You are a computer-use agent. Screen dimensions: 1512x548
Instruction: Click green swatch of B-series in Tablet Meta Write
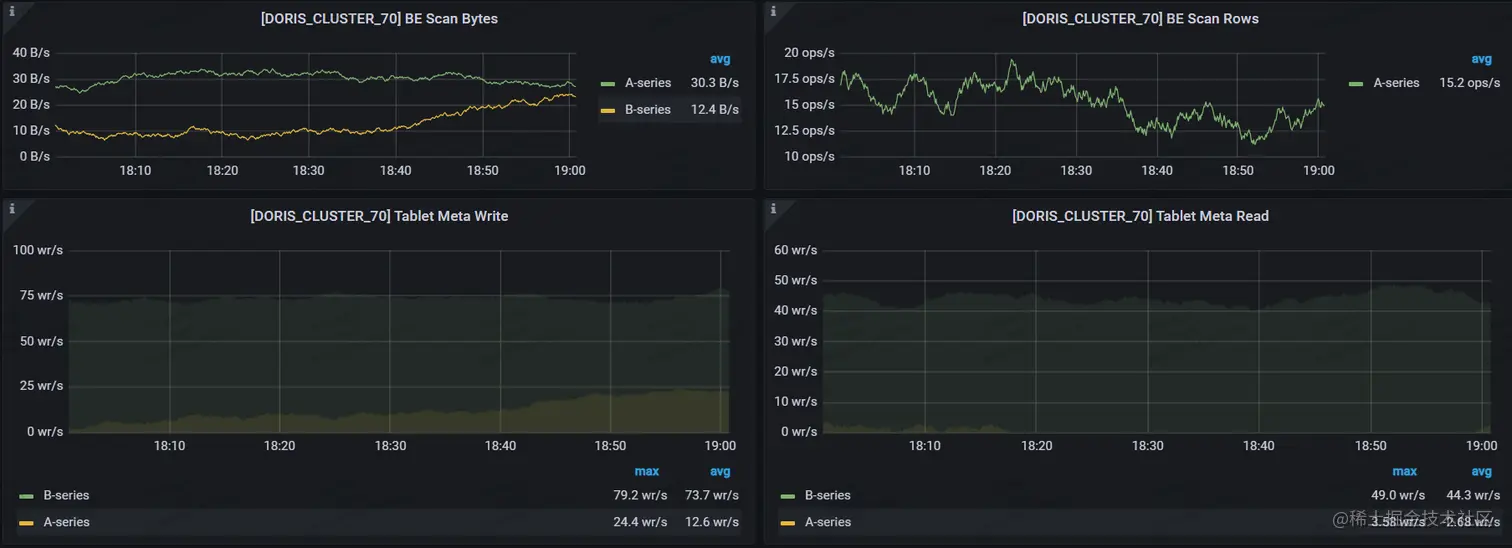click(x=26, y=496)
